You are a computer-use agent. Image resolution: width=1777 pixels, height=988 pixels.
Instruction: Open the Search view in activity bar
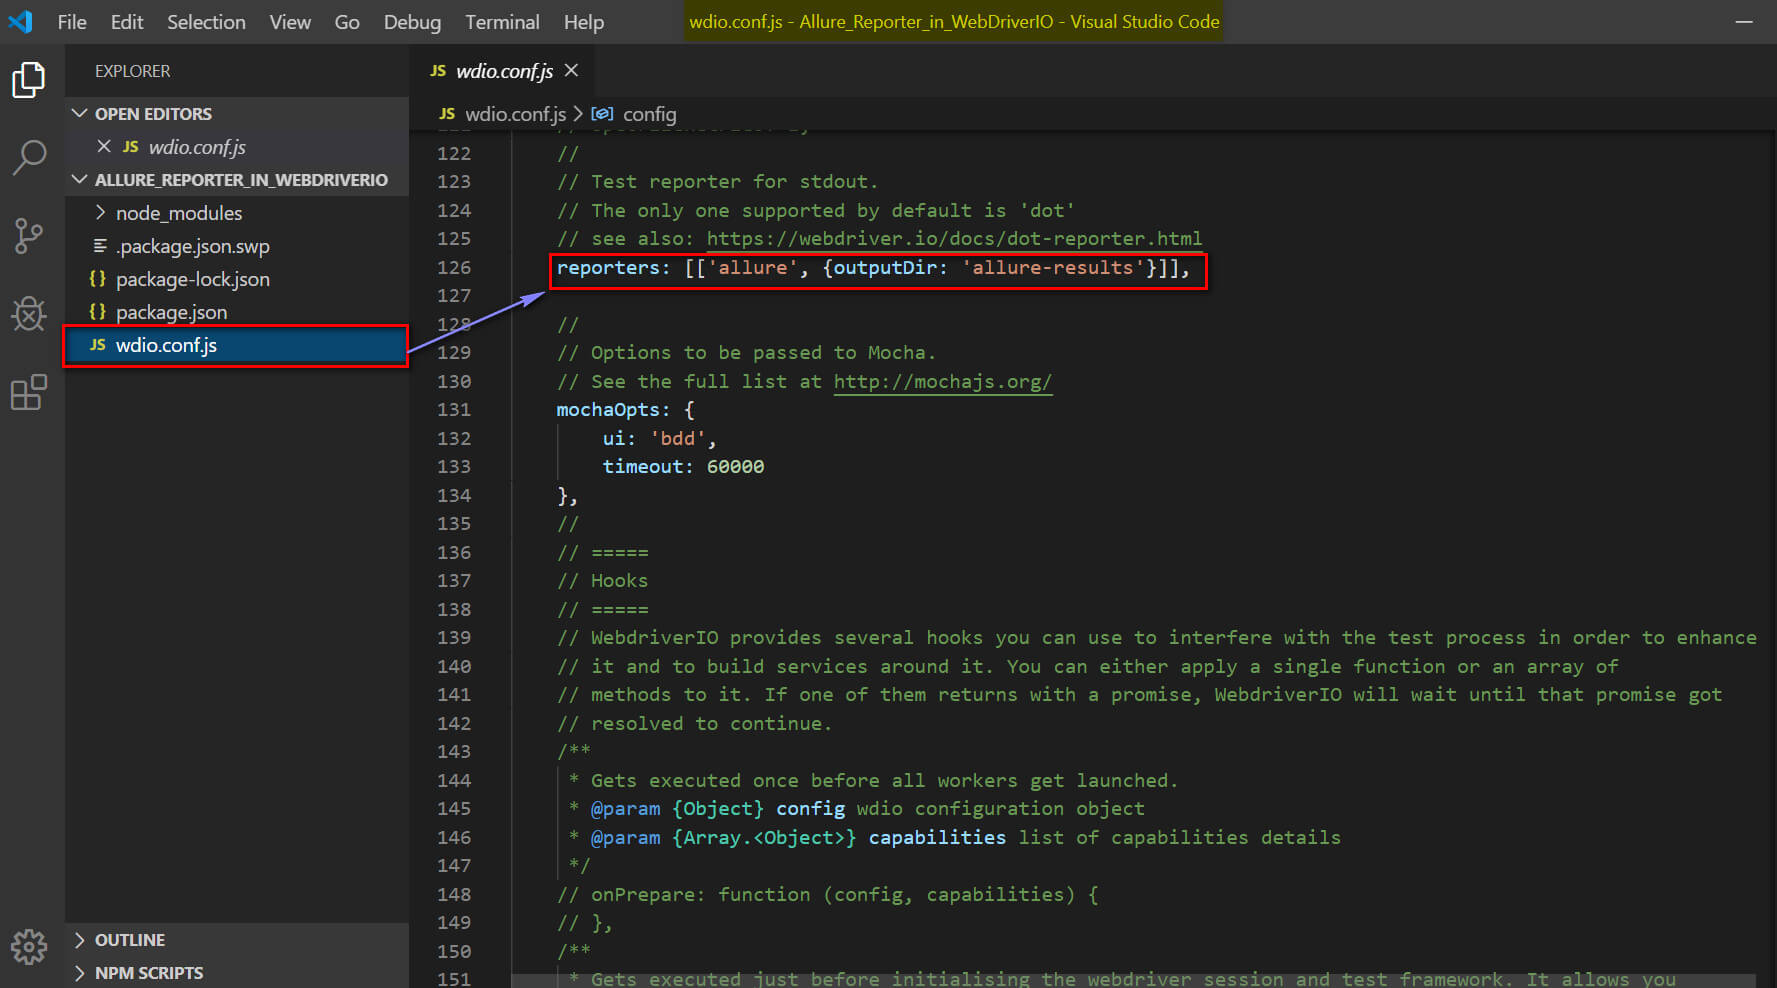[29, 158]
